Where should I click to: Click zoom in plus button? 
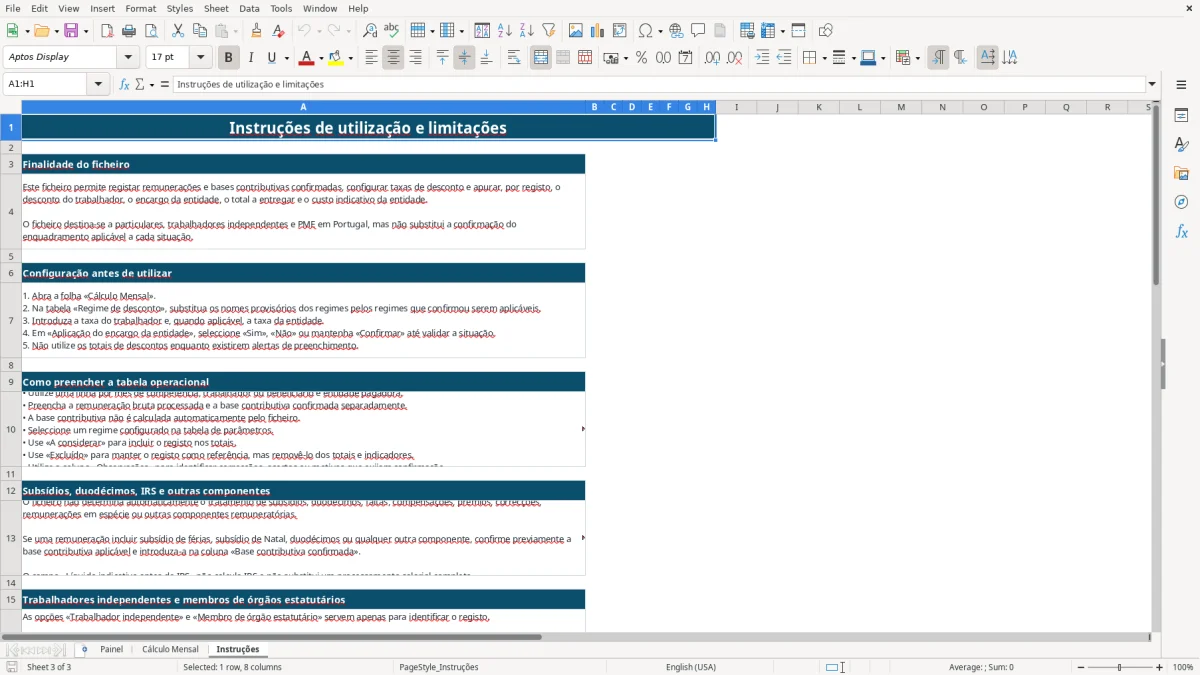point(1159,667)
